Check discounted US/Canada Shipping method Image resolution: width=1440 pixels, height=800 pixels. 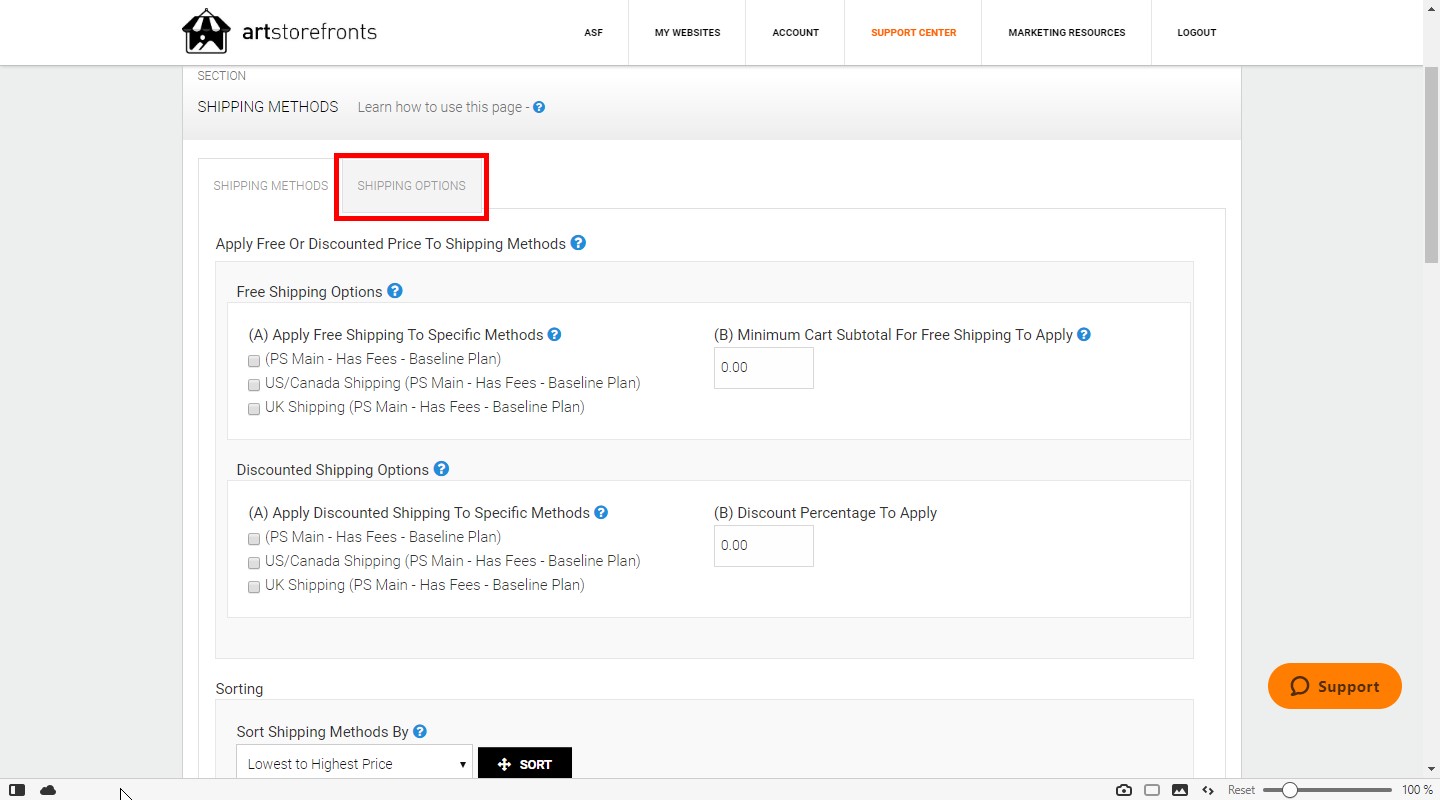[254, 563]
